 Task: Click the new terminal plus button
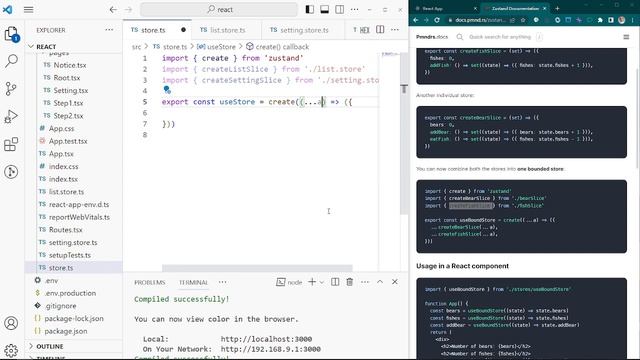(x=312, y=282)
